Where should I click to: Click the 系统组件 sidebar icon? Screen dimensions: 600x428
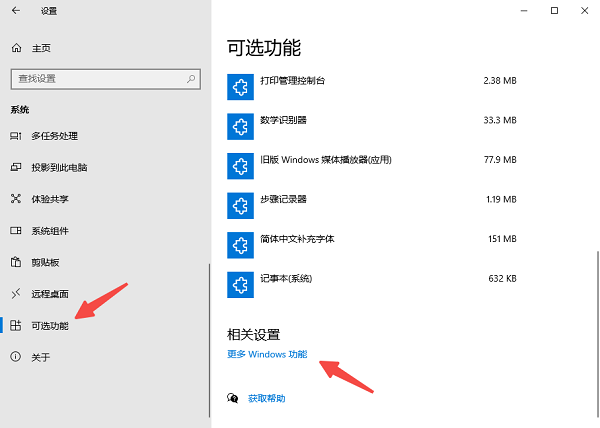15,231
